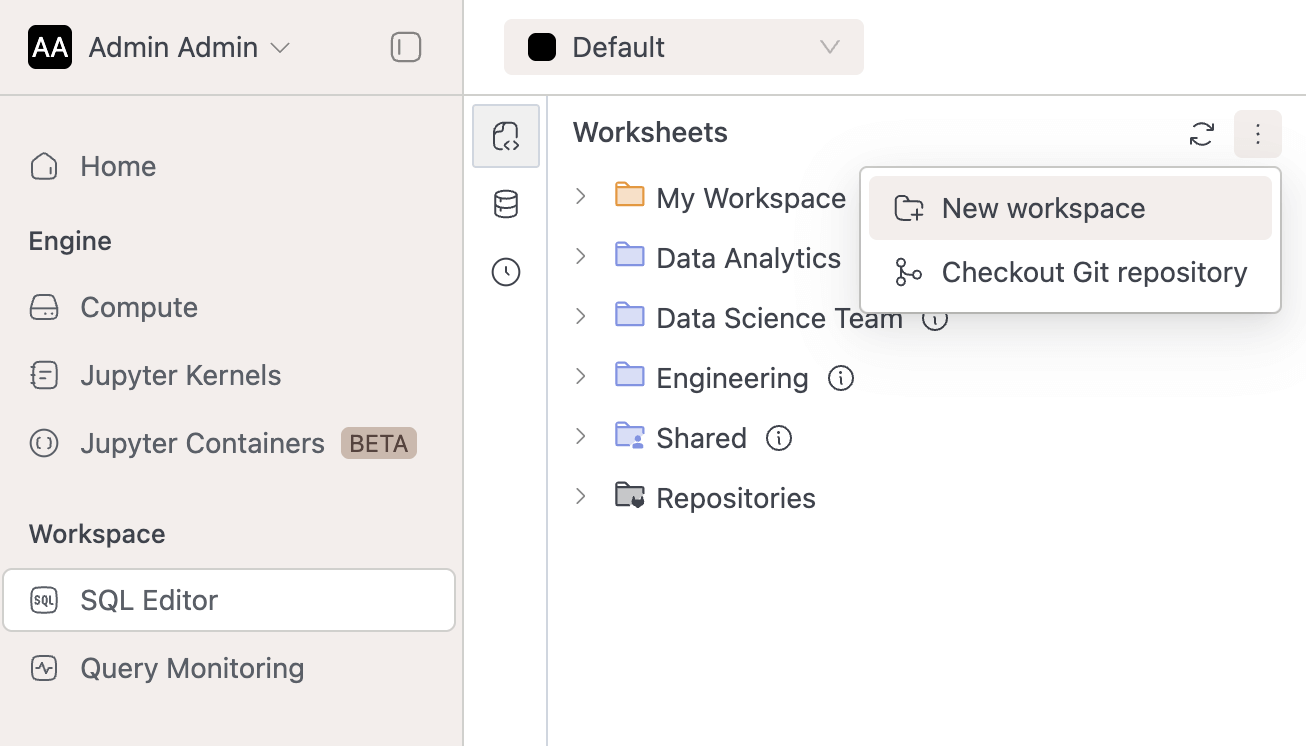Choose Checkout Git repository menu item
The width and height of the screenshot is (1306, 746).
tap(1070, 272)
